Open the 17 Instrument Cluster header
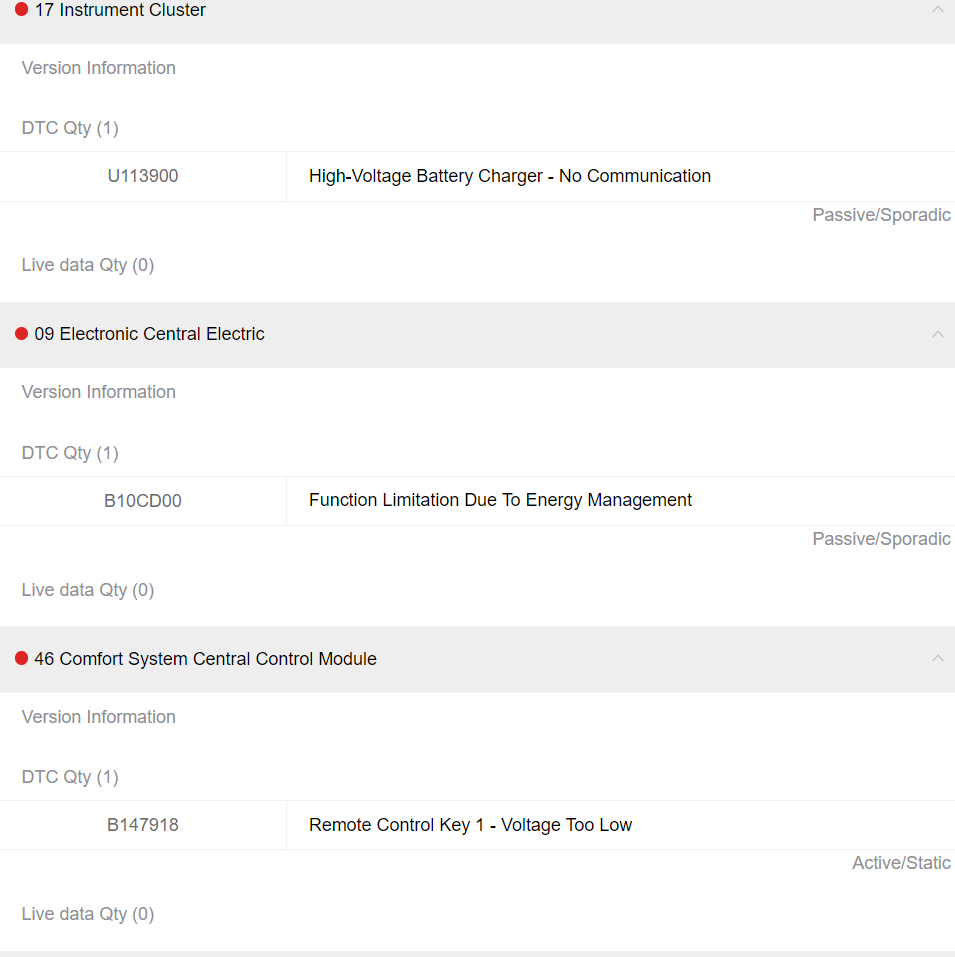The image size is (955, 957). coord(120,10)
